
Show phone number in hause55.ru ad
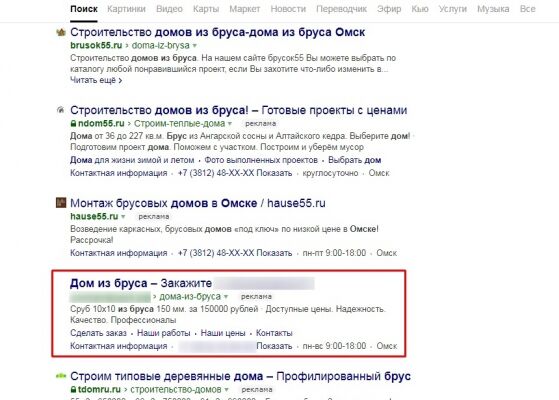(x=274, y=253)
